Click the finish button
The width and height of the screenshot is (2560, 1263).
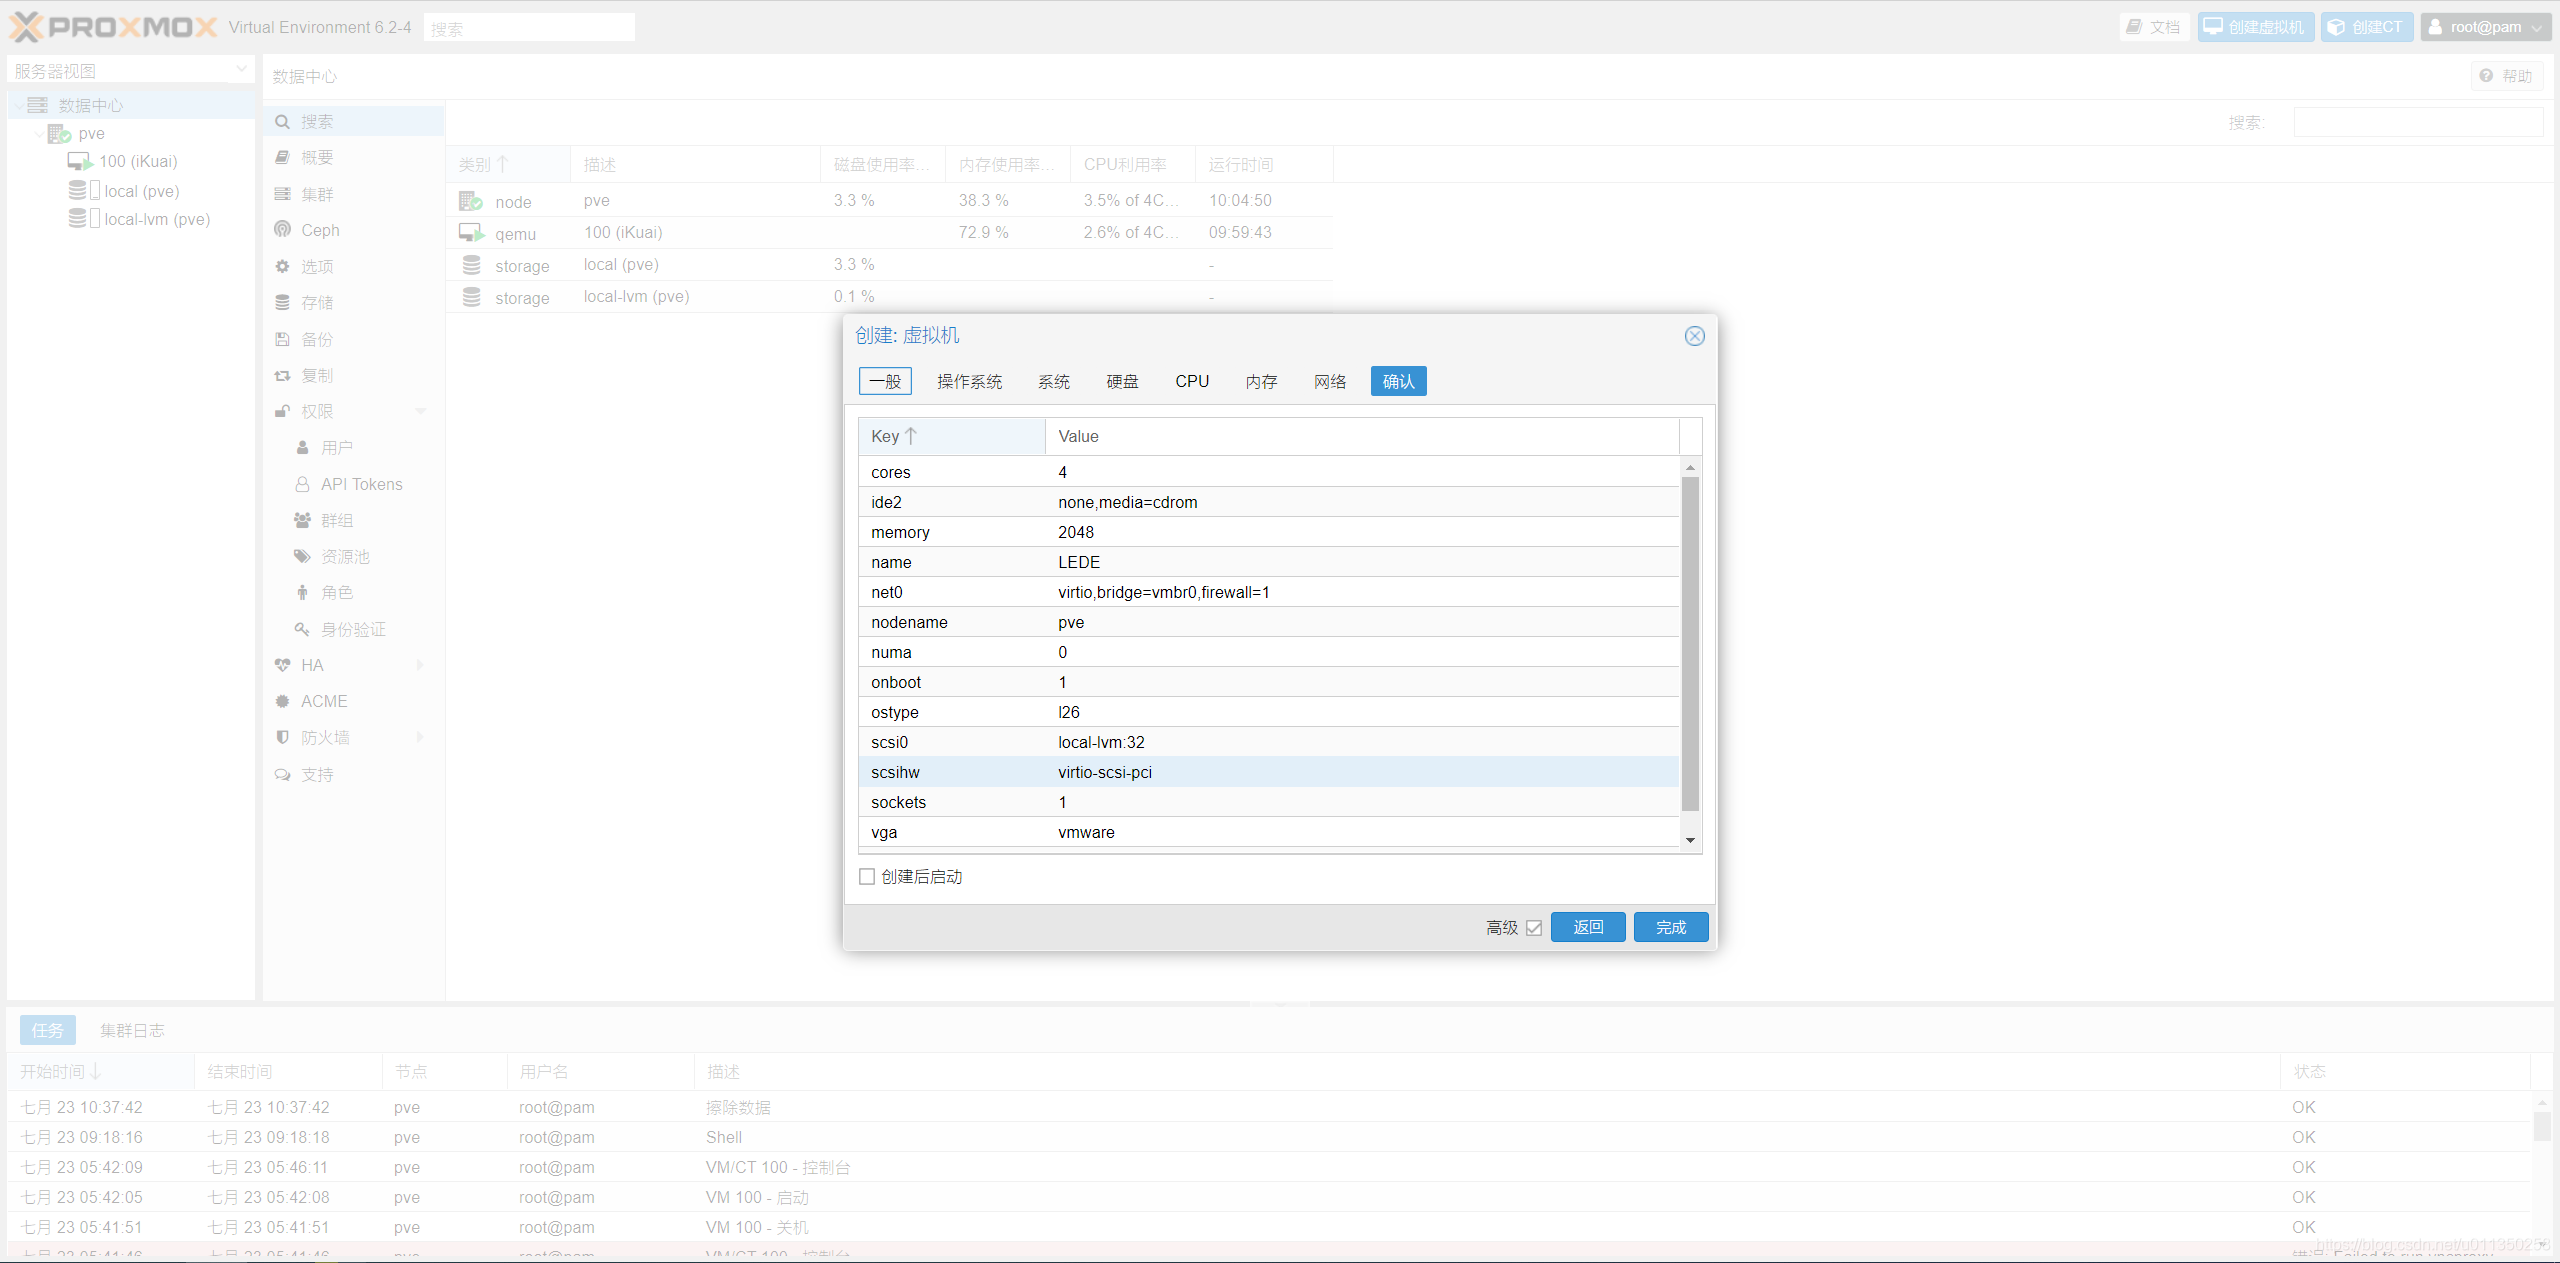1670,927
